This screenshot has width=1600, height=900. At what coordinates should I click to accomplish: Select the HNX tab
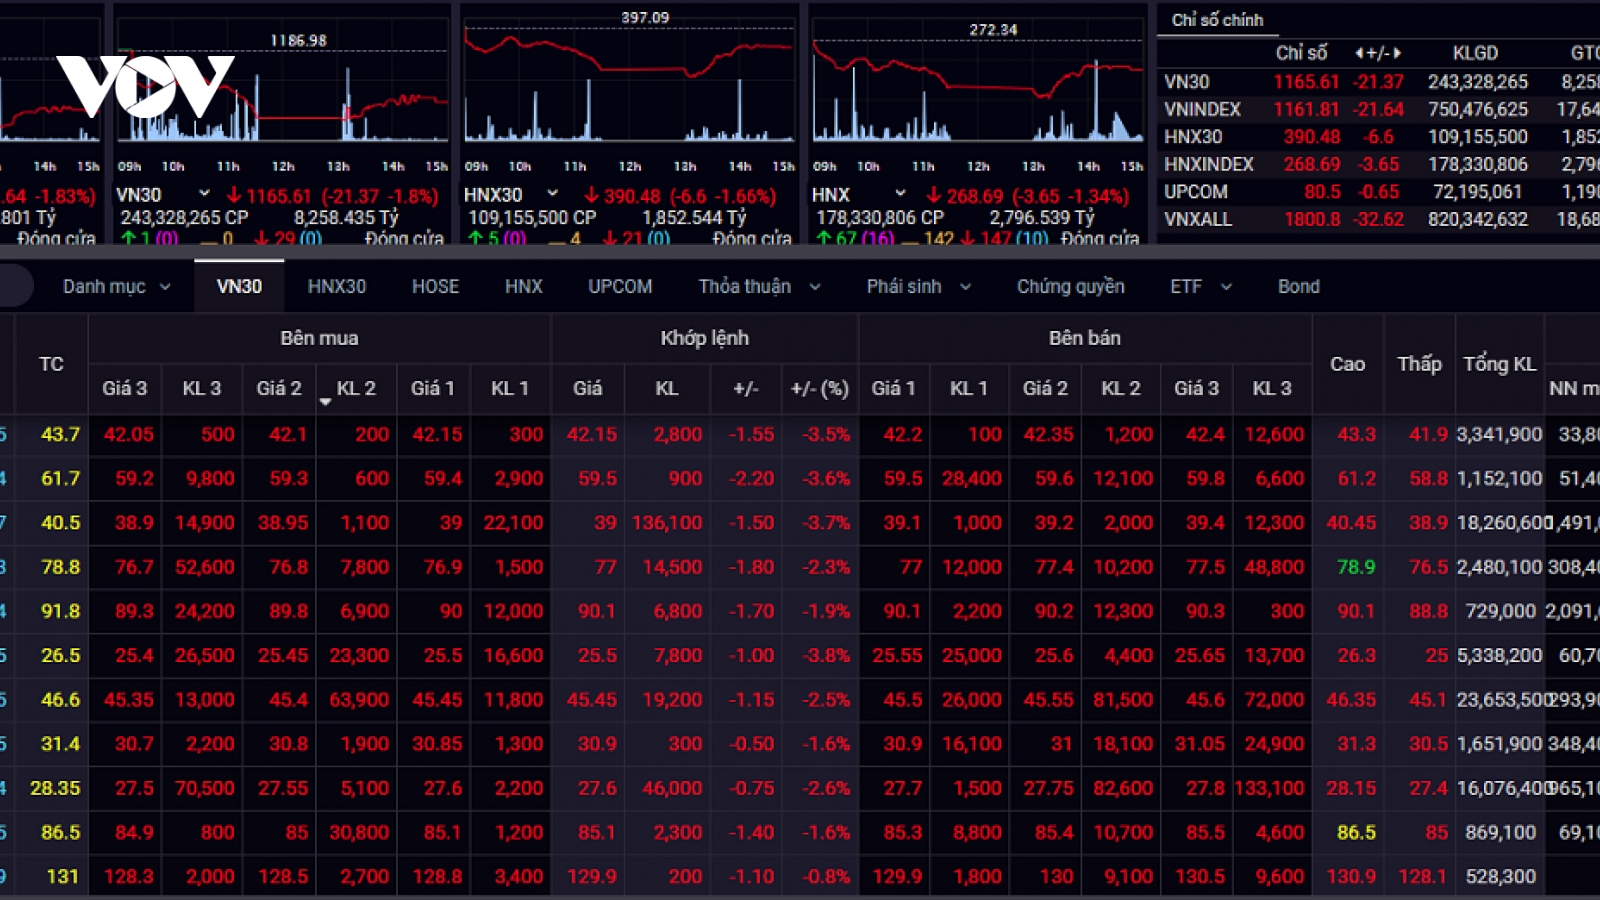coord(523,287)
